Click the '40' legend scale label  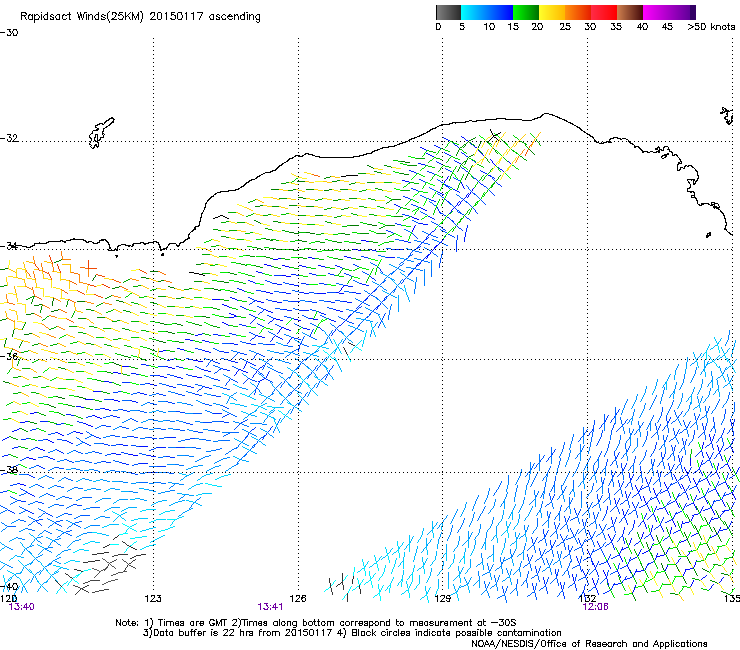coord(642,27)
